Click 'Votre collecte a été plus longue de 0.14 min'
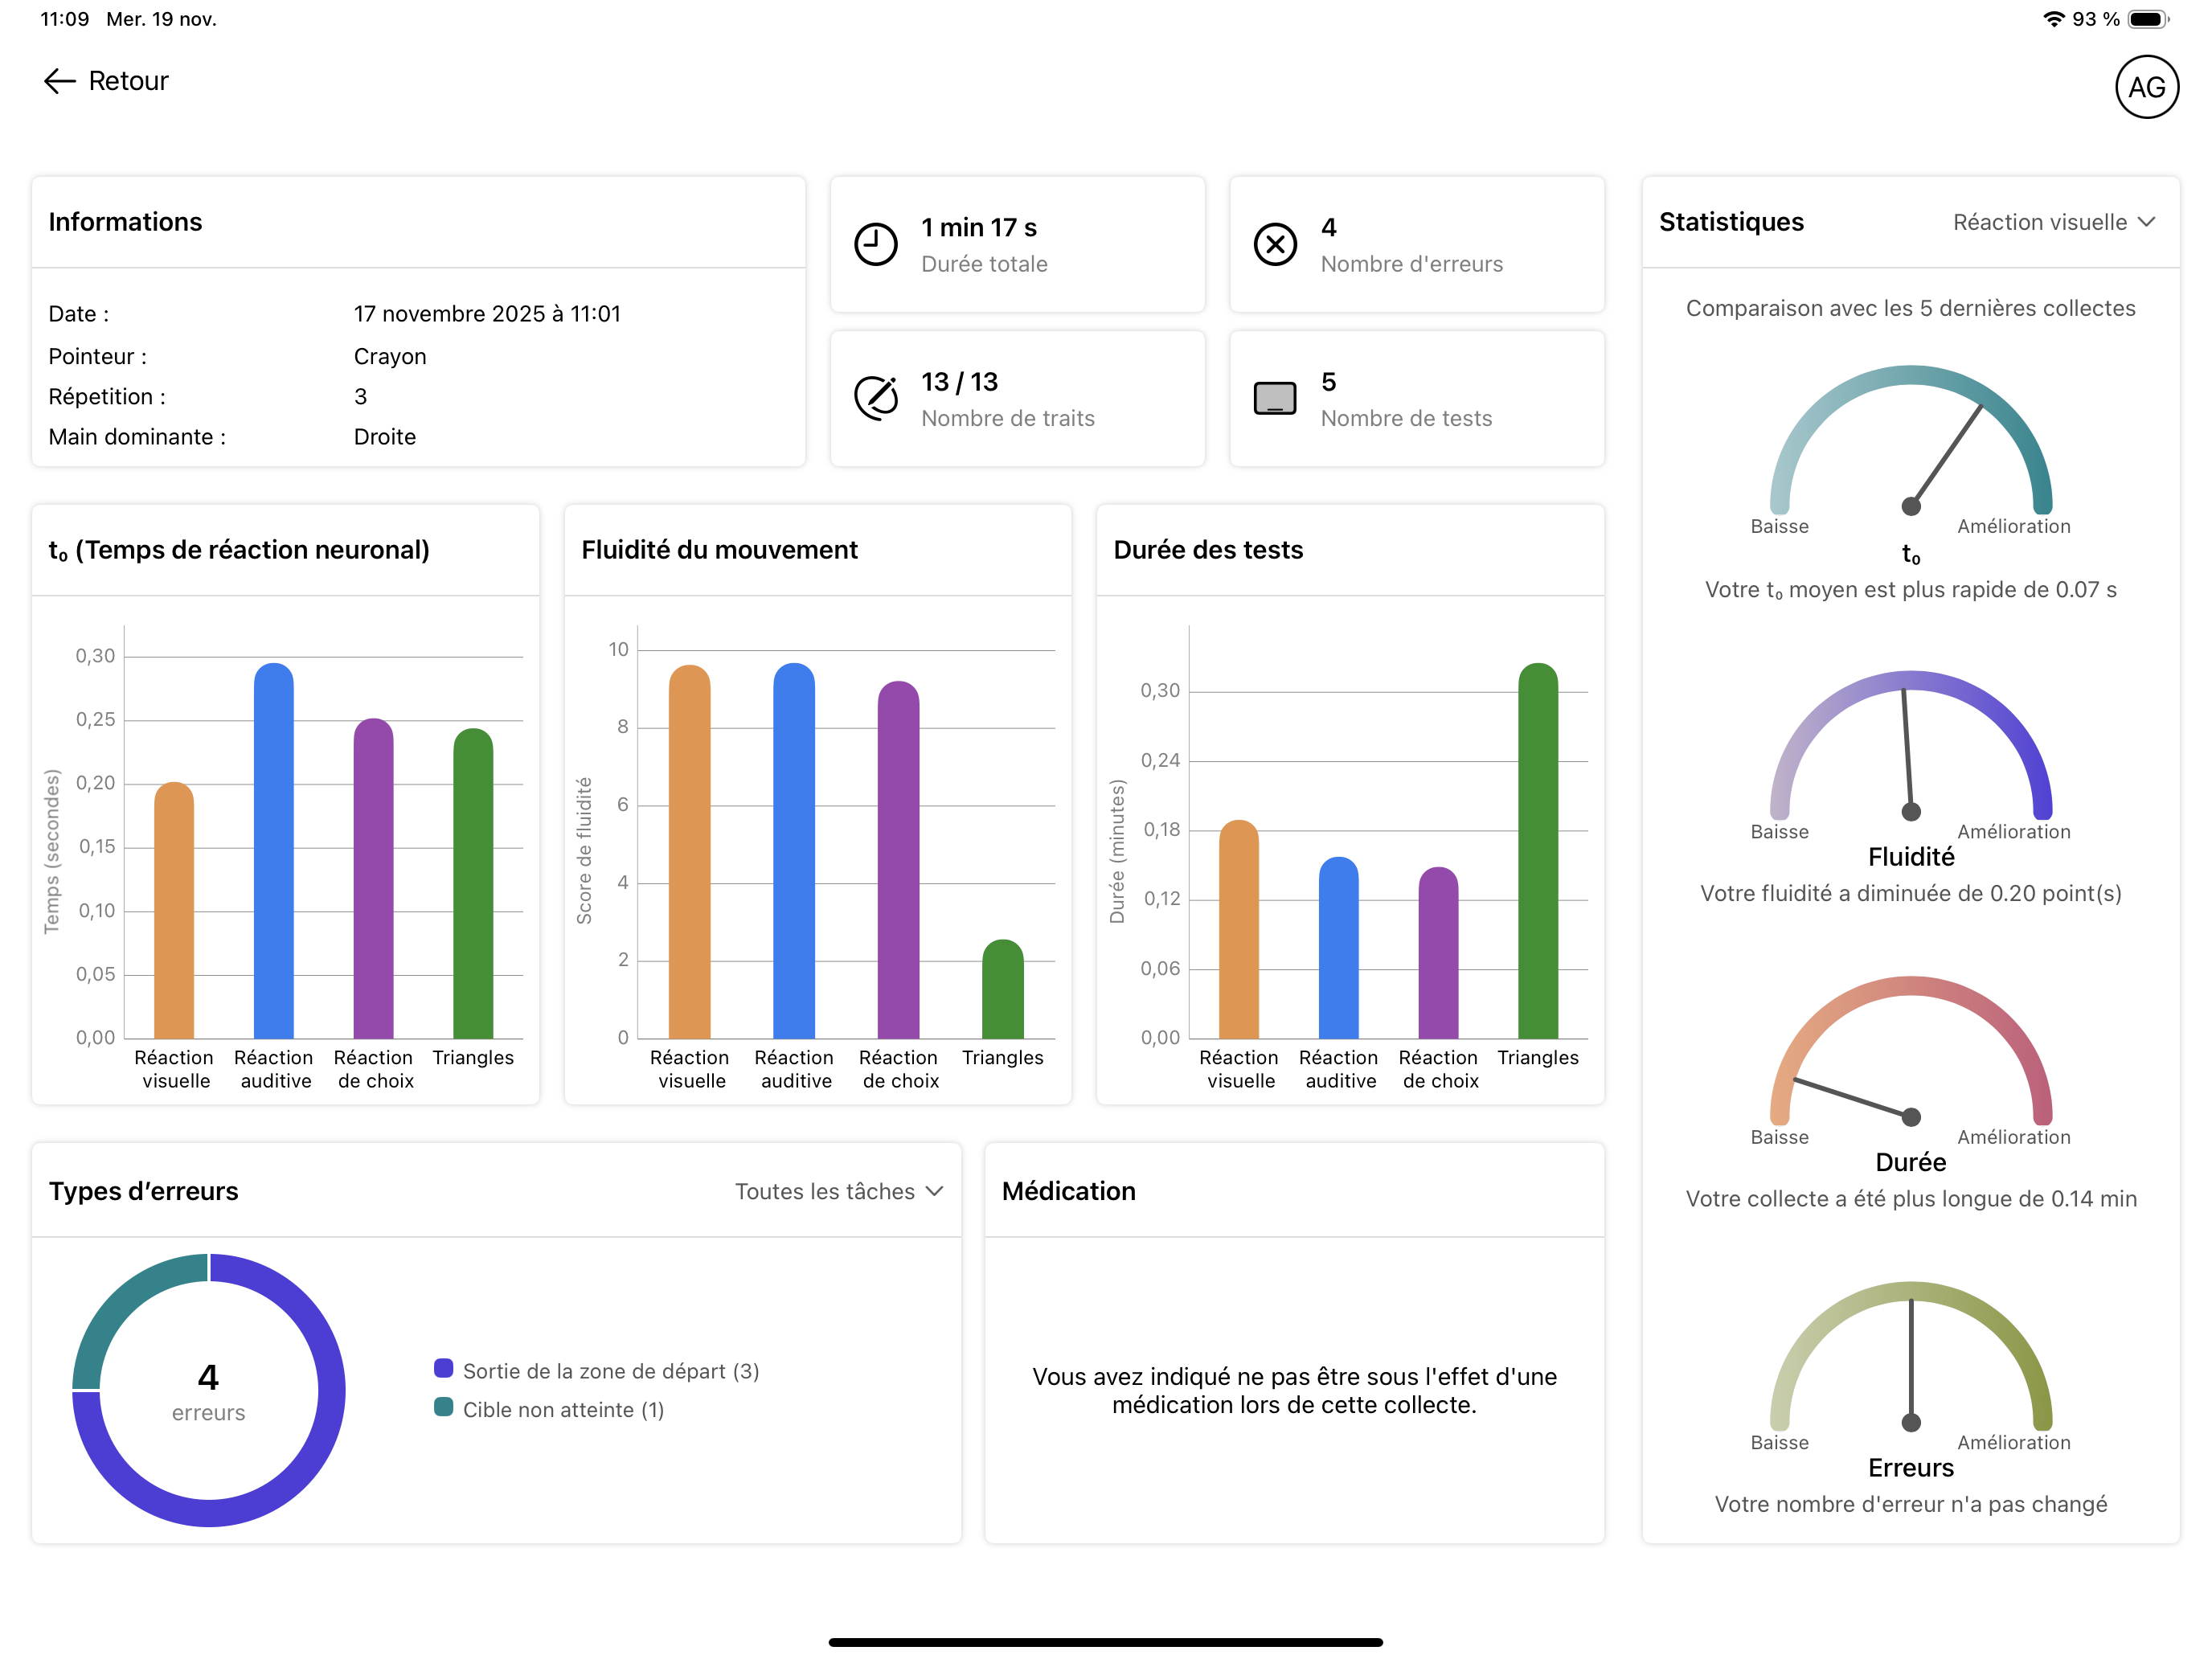The width and height of the screenshot is (2212, 1659). click(x=1911, y=1199)
